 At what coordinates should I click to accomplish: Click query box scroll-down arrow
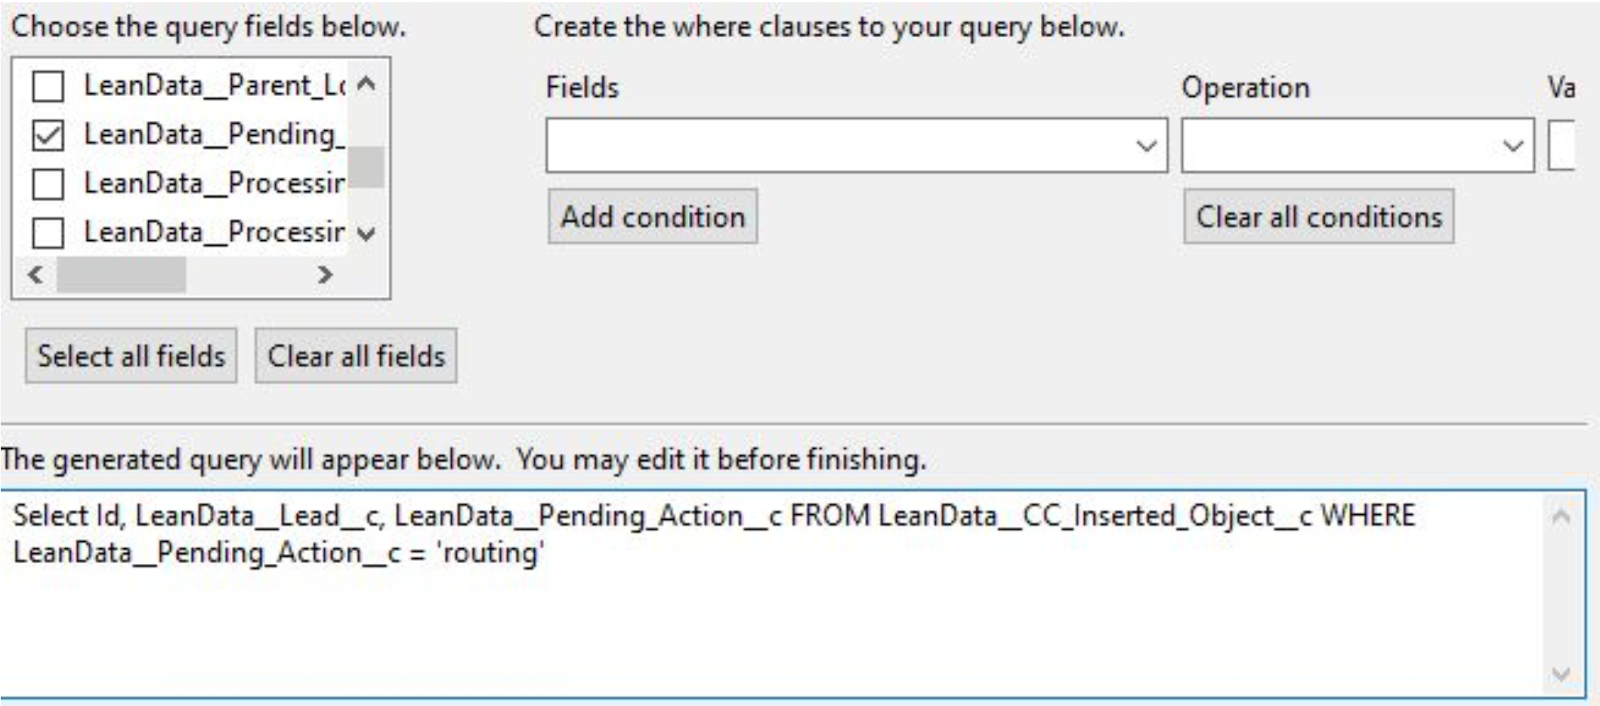pos(1561,674)
